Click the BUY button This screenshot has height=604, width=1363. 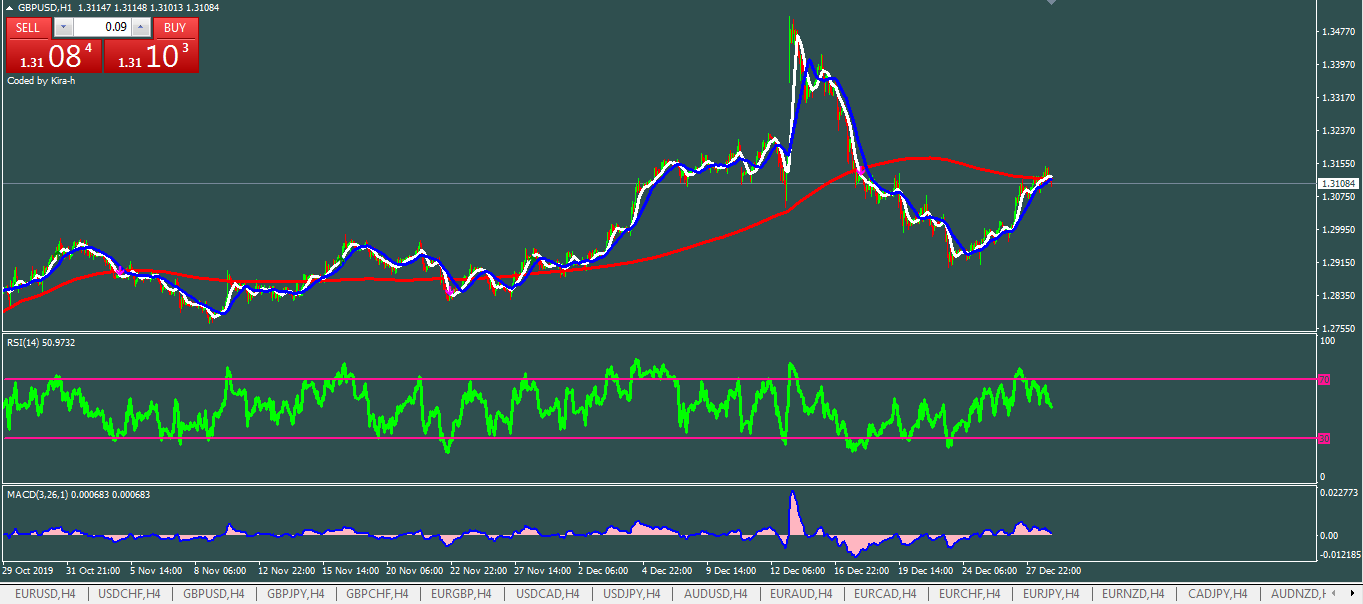click(175, 28)
